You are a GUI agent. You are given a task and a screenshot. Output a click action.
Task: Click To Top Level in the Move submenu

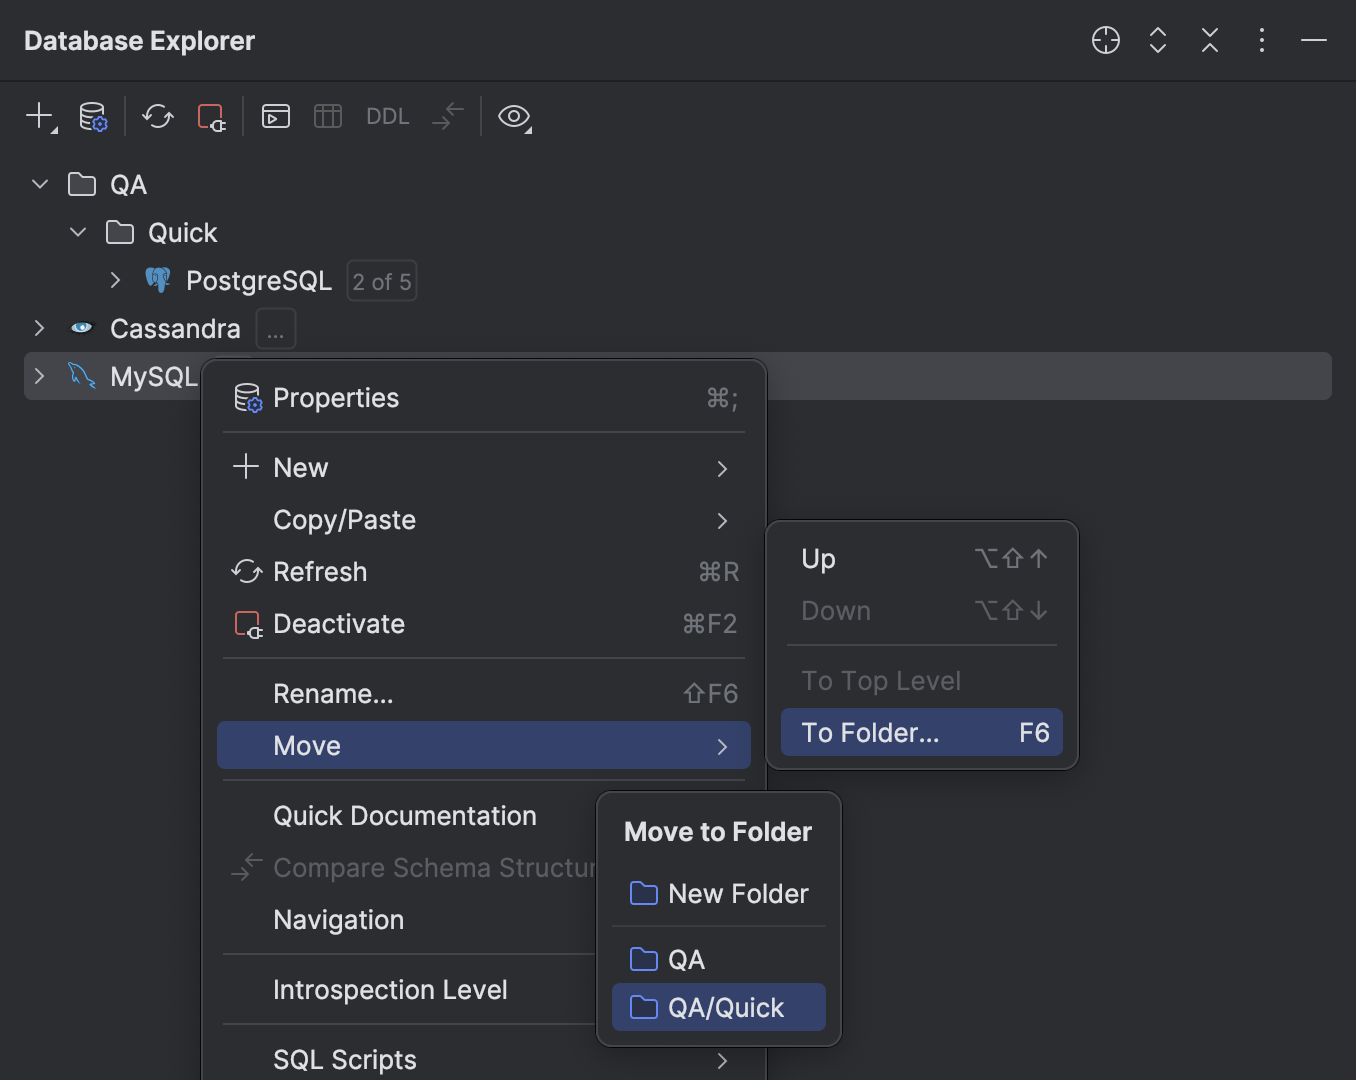(880, 680)
